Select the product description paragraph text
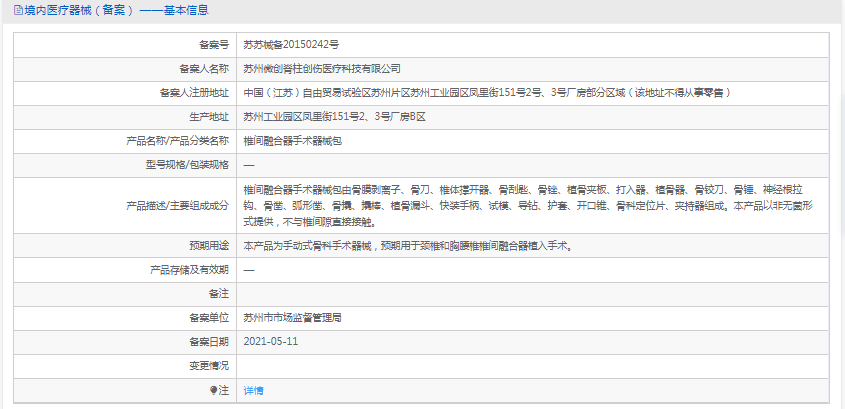The height and width of the screenshot is (409, 845). [528, 205]
